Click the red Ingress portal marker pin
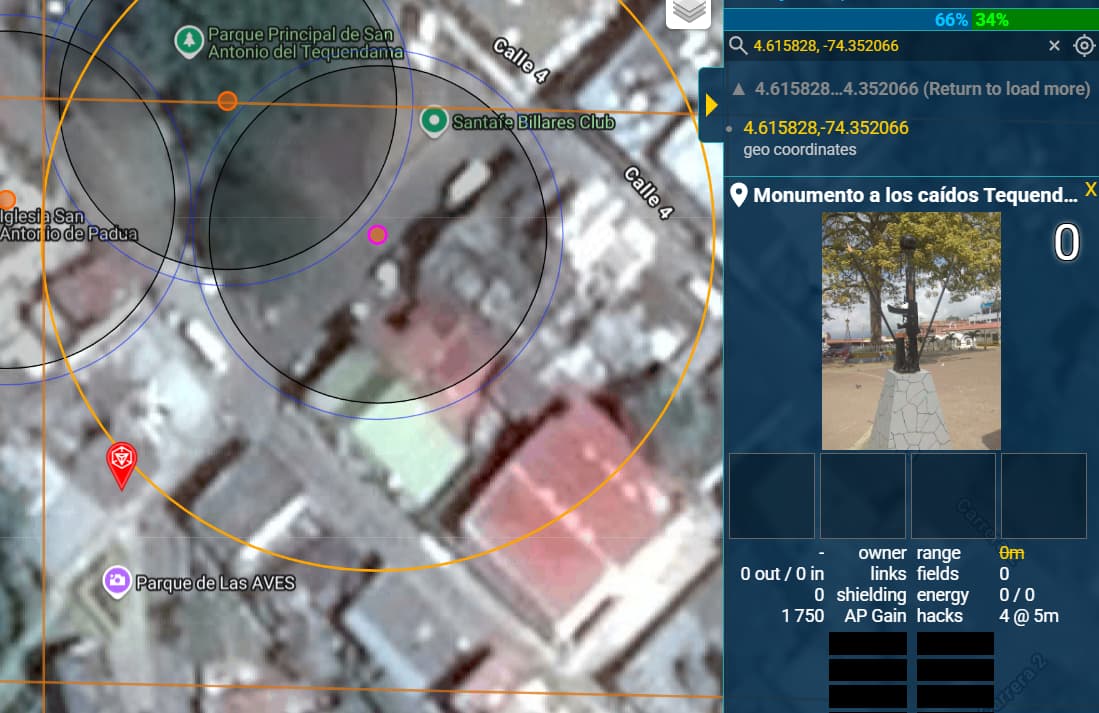 (121, 464)
